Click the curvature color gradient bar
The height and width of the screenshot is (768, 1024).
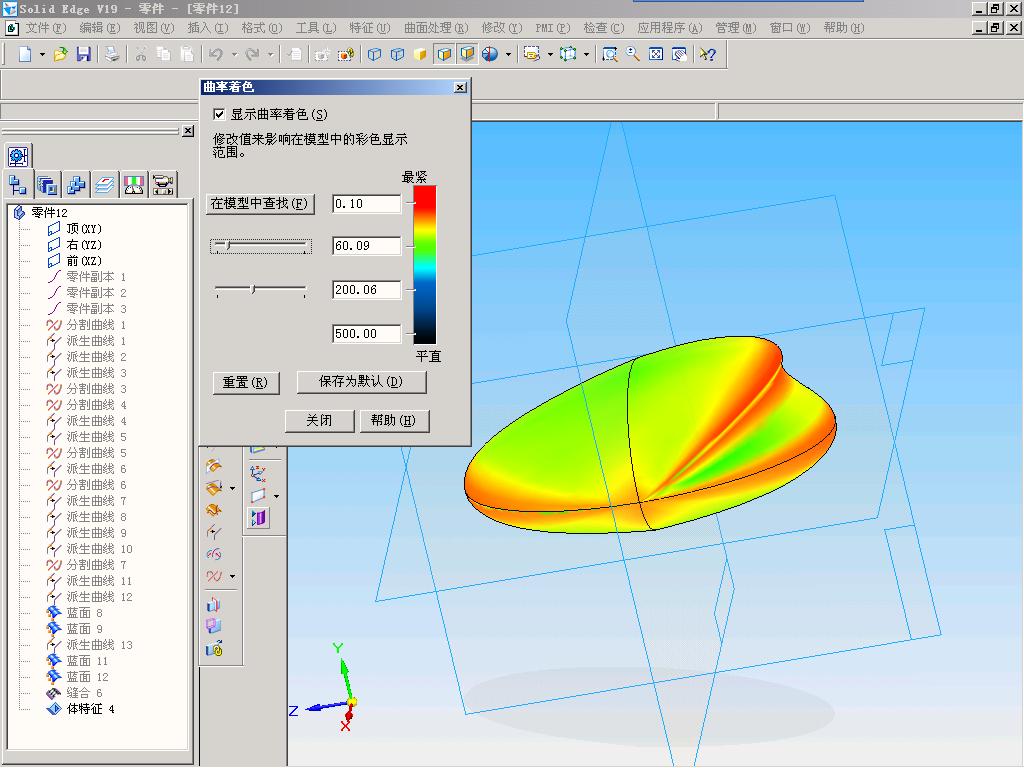[x=424, y=264]
